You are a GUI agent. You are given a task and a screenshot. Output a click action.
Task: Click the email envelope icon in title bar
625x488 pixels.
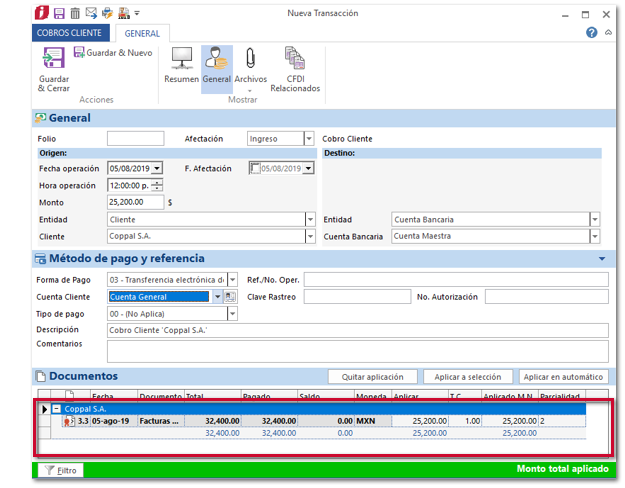click(x=91, y=13)
